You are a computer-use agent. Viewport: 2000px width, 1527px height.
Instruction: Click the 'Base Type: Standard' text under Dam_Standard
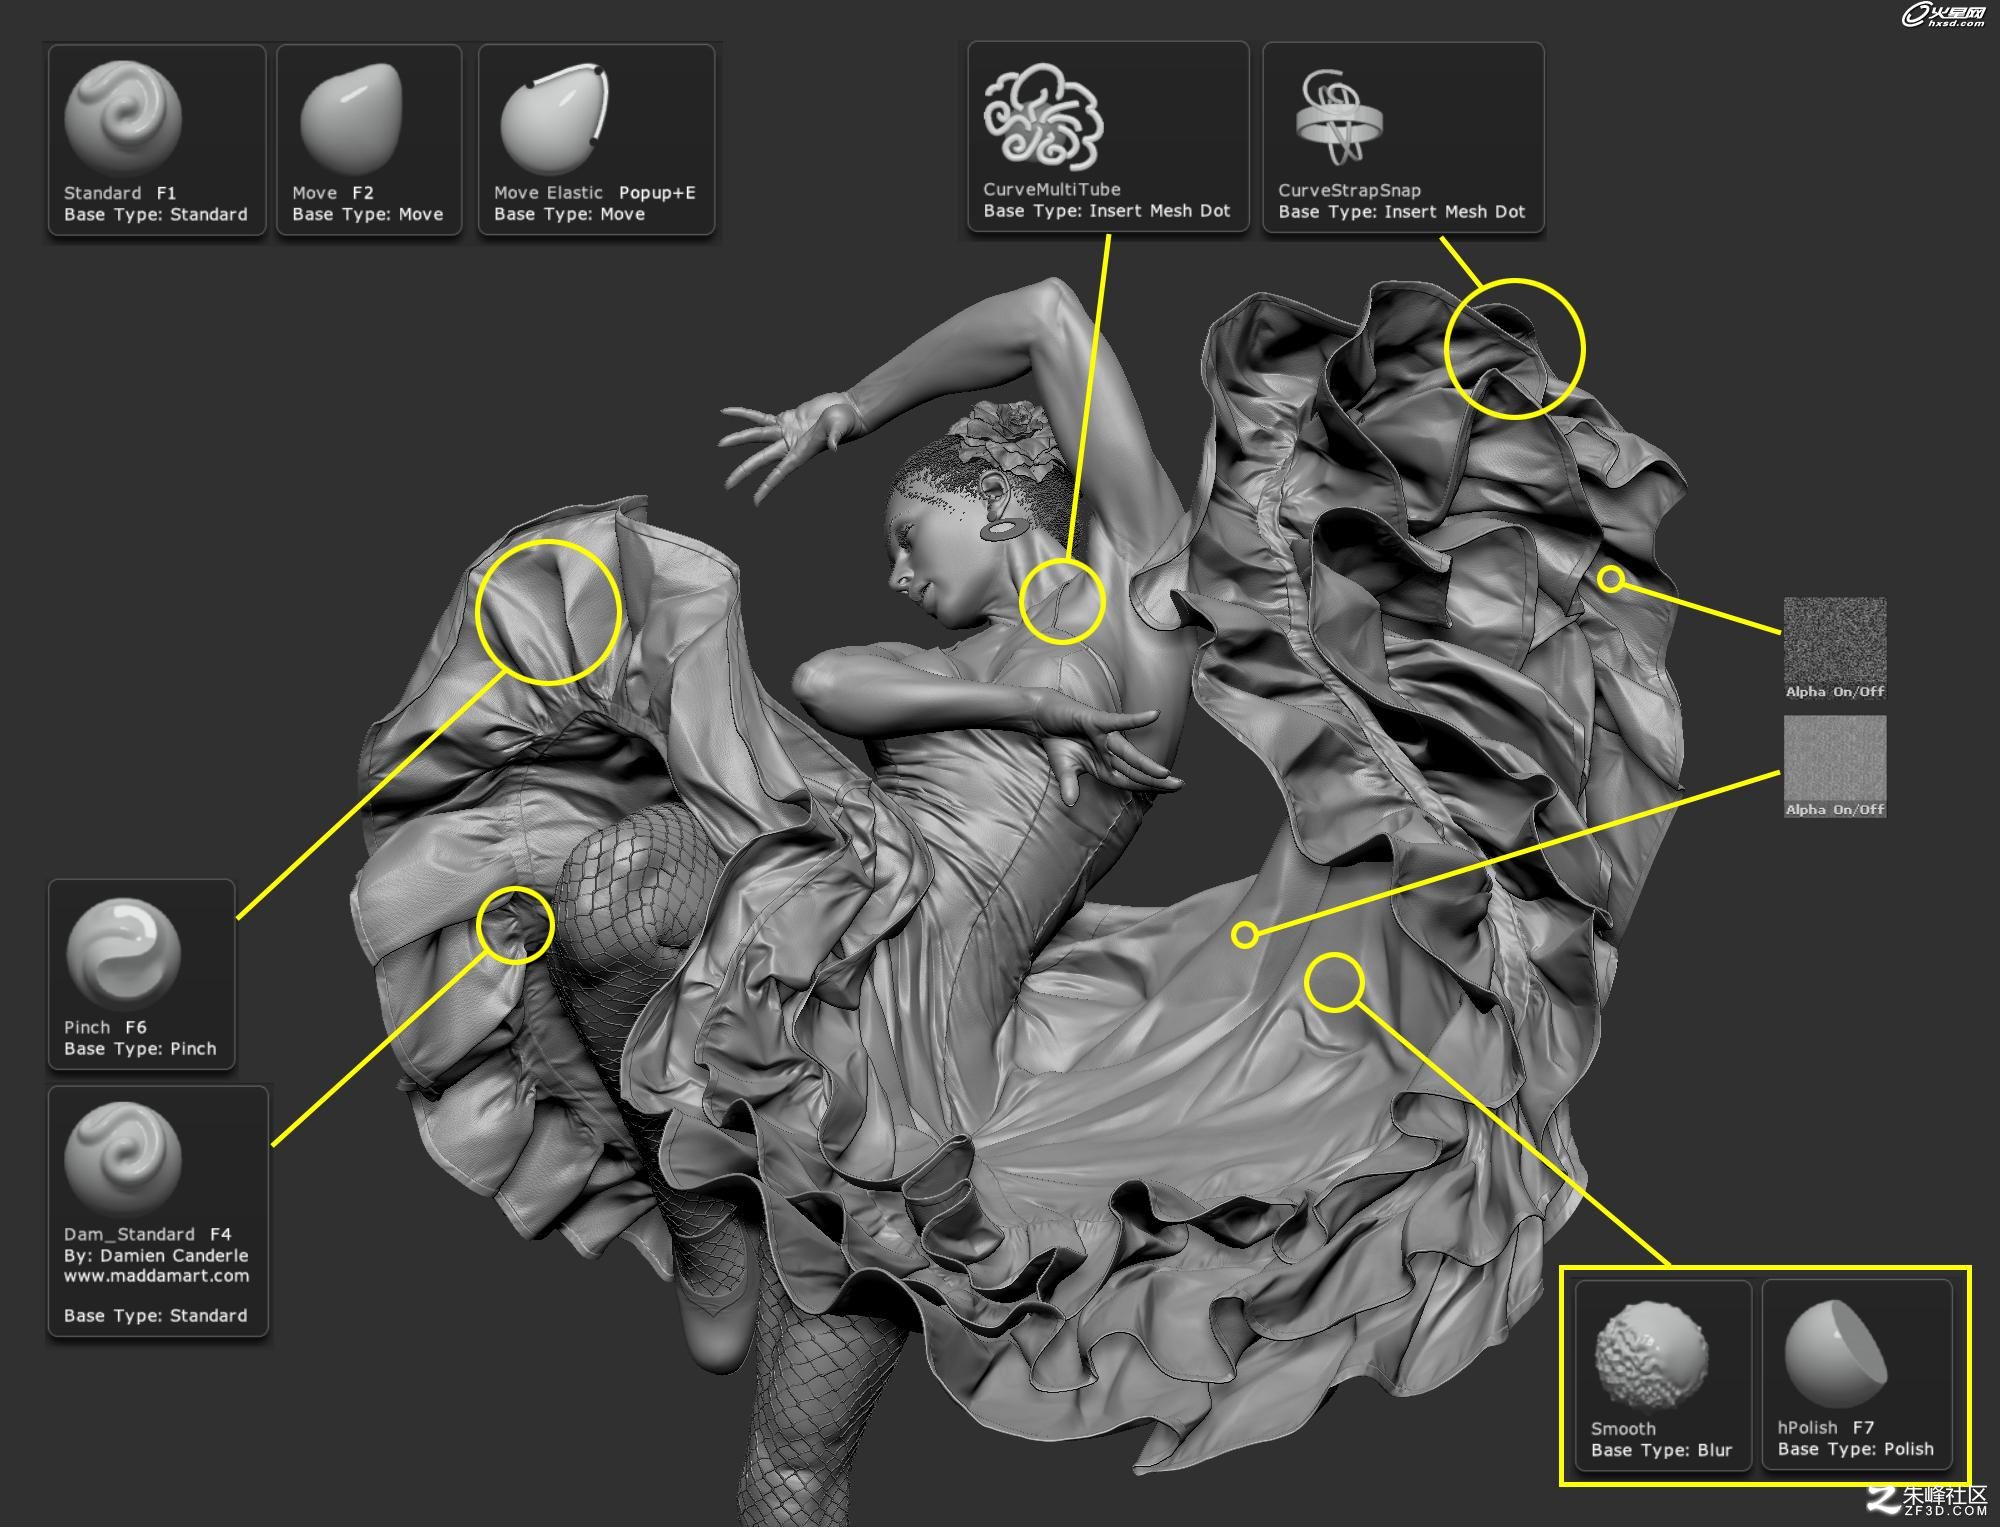coord(156,1316)
